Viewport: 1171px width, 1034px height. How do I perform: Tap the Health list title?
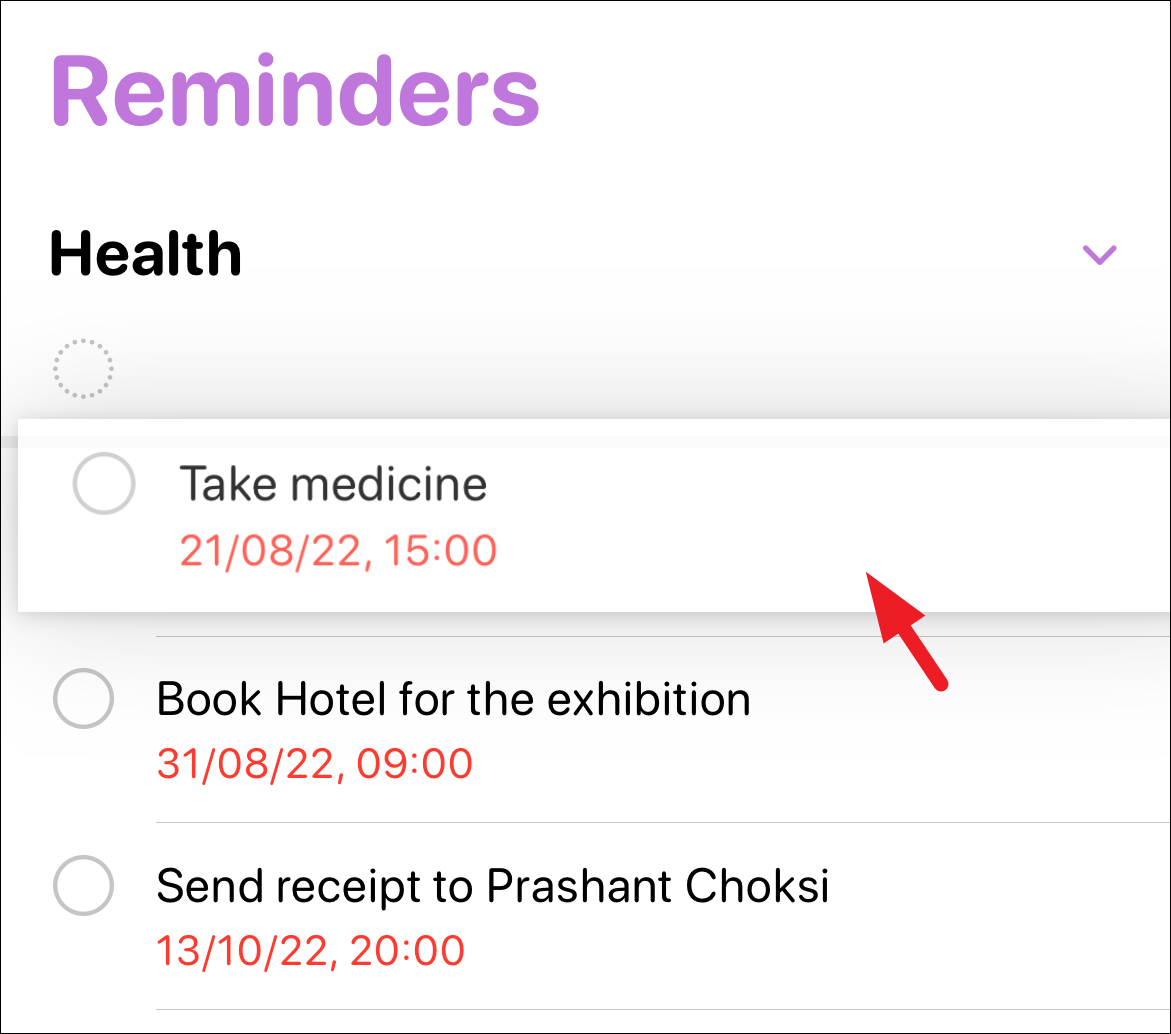(x=144, y=253)
